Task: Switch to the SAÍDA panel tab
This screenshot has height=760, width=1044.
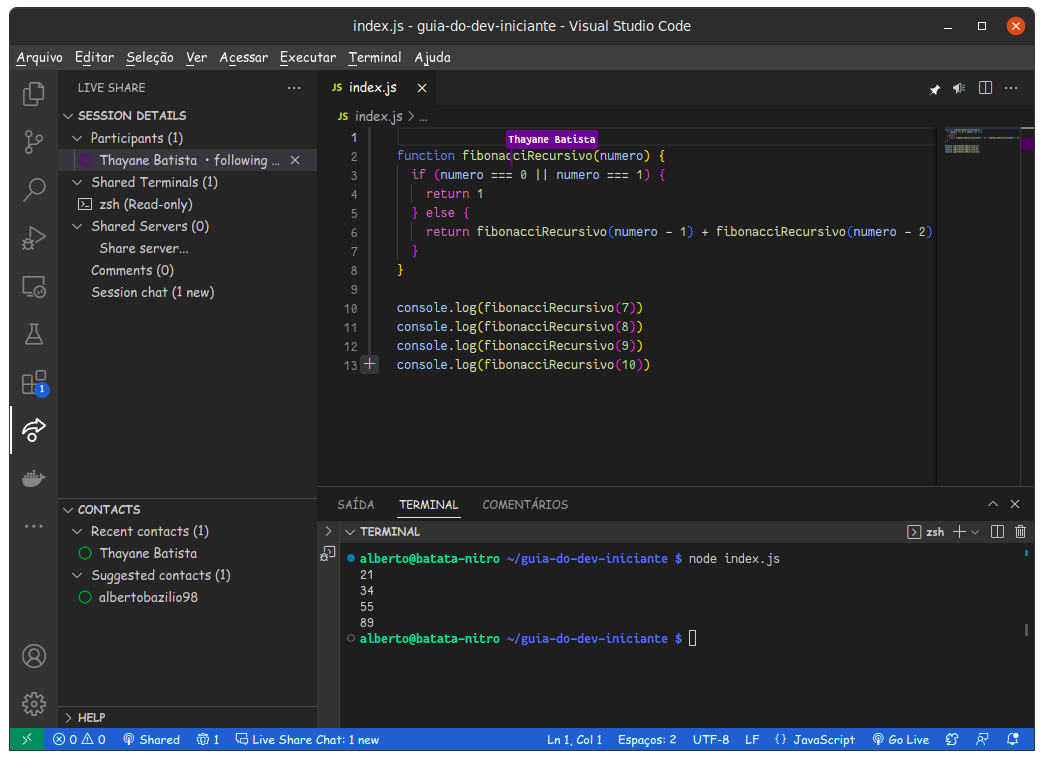Action: click(356, 505)
